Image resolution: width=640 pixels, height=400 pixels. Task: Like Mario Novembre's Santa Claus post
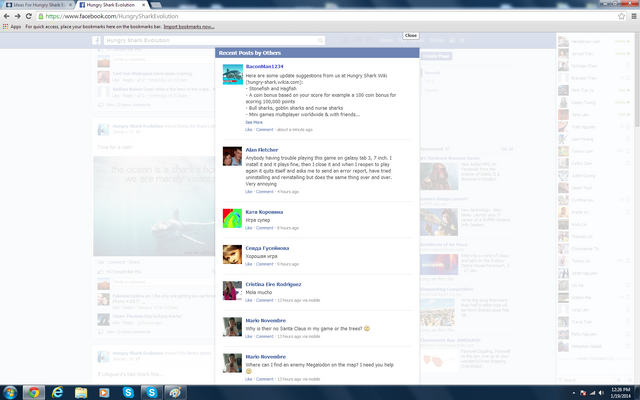click(x=249, y=336)
